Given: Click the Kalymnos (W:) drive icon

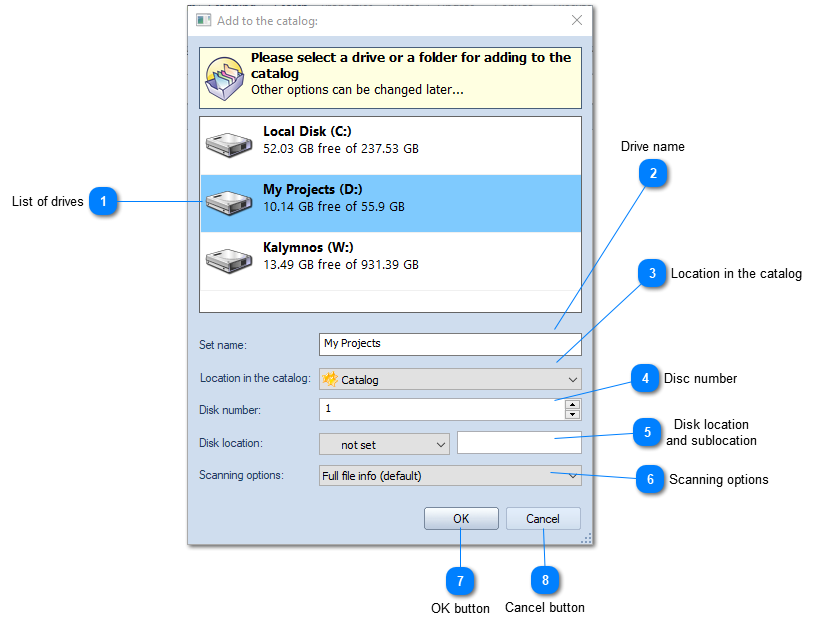Looking at the screenshot, I should click(x=229, y=257).
